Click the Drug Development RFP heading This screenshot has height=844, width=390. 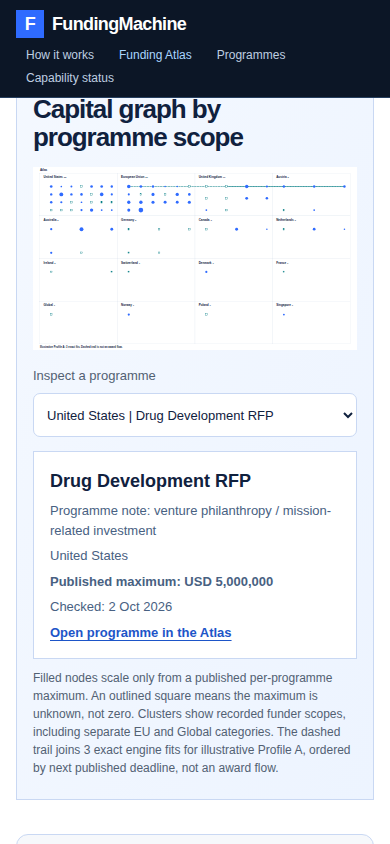pos(151,481)
